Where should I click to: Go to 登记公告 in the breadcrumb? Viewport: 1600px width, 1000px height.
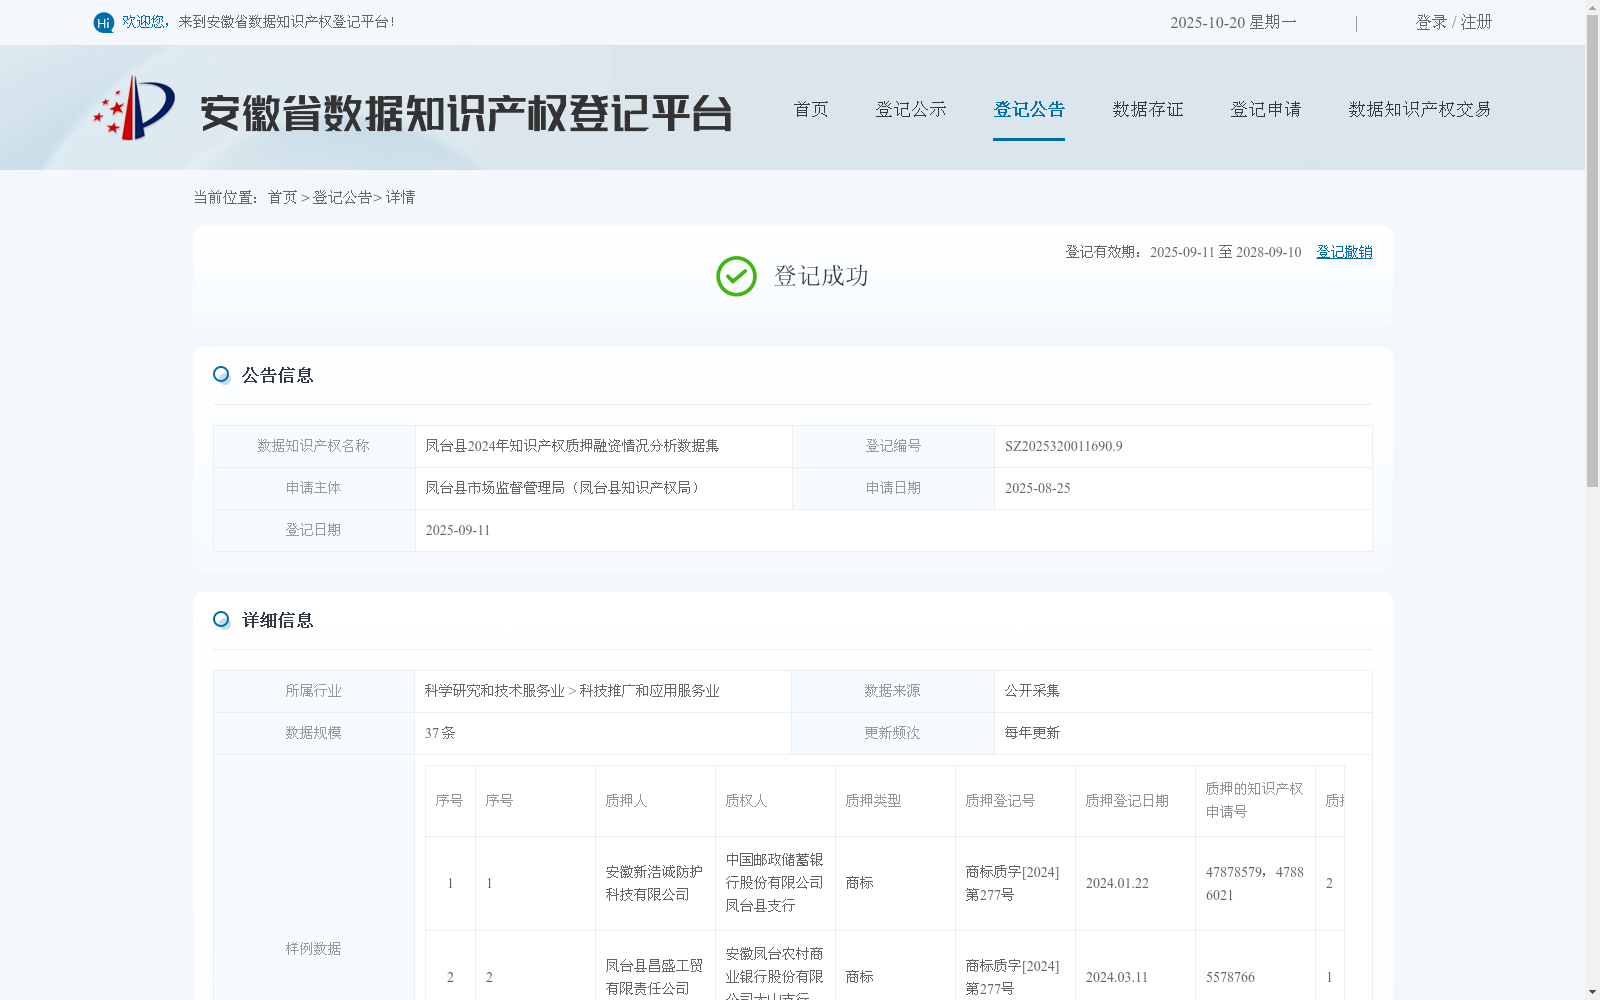[342, 197]
